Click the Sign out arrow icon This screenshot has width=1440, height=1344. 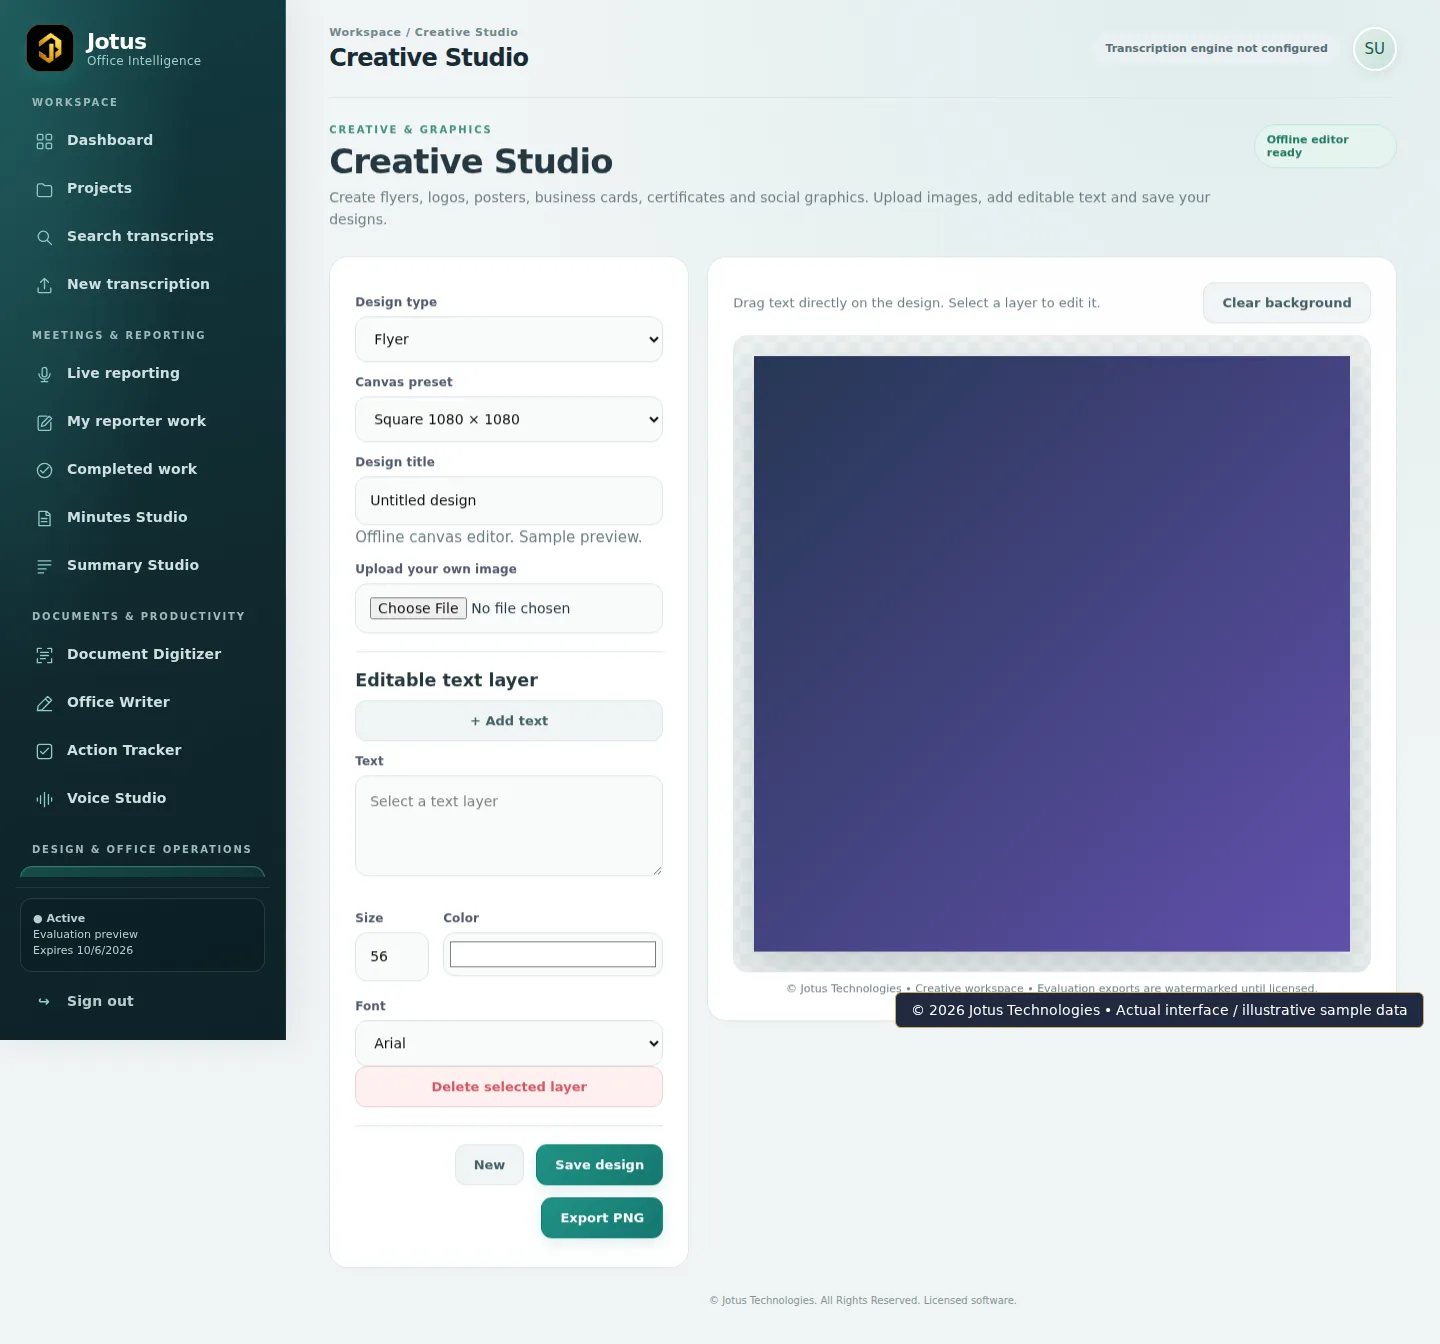pyautogui.click(x=44, y=1001)
